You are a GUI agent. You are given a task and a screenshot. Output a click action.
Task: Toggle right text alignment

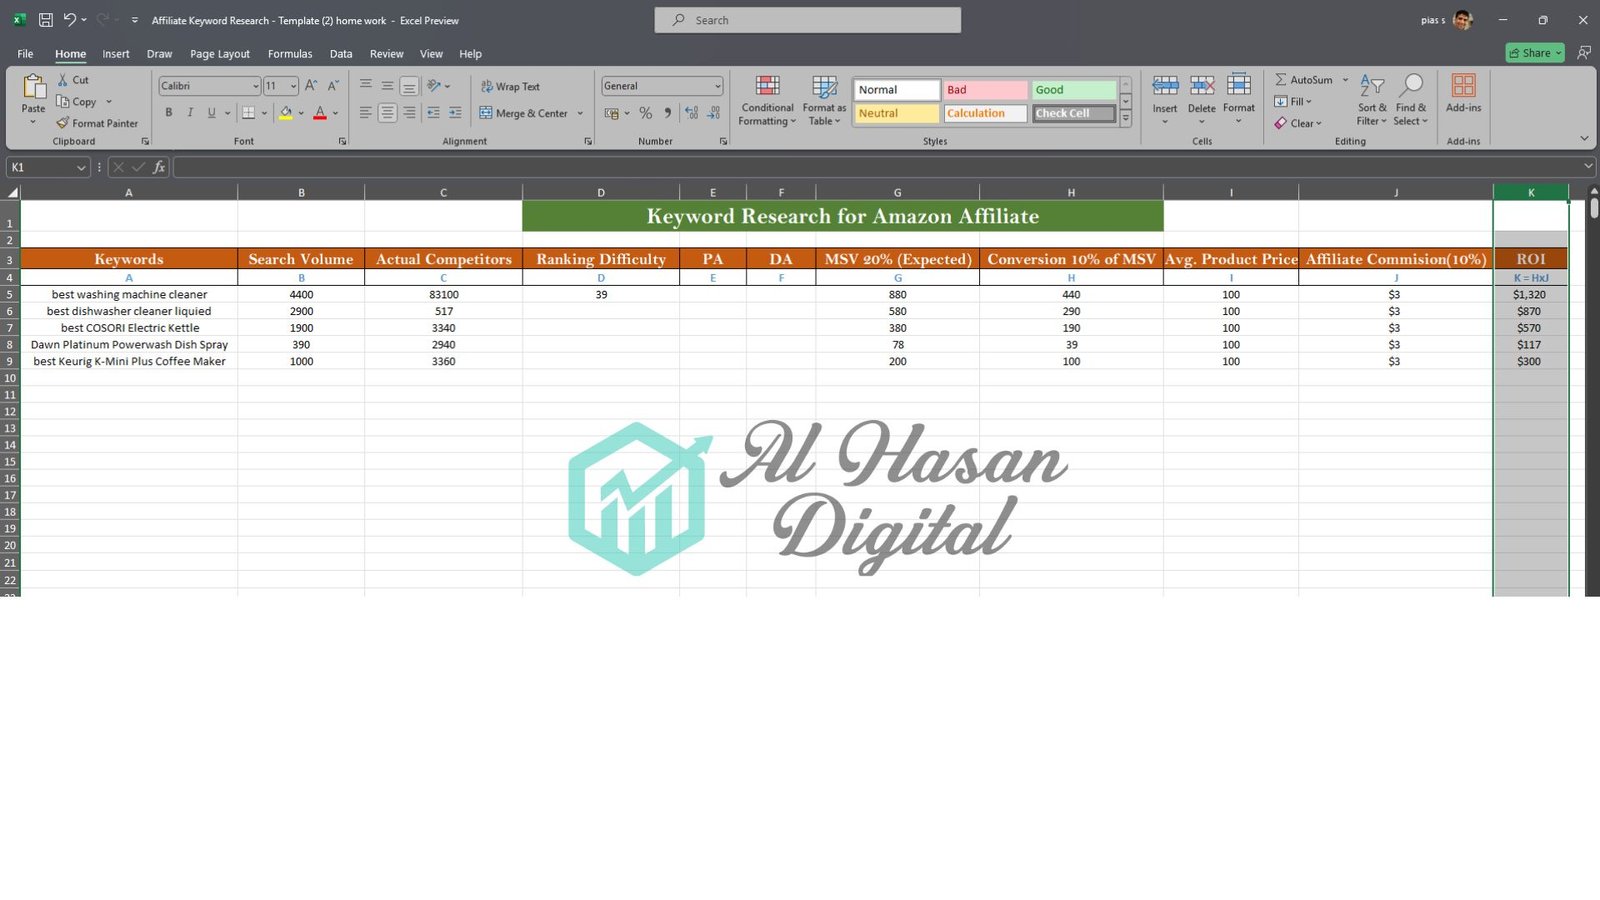click(x=409, y=113)
